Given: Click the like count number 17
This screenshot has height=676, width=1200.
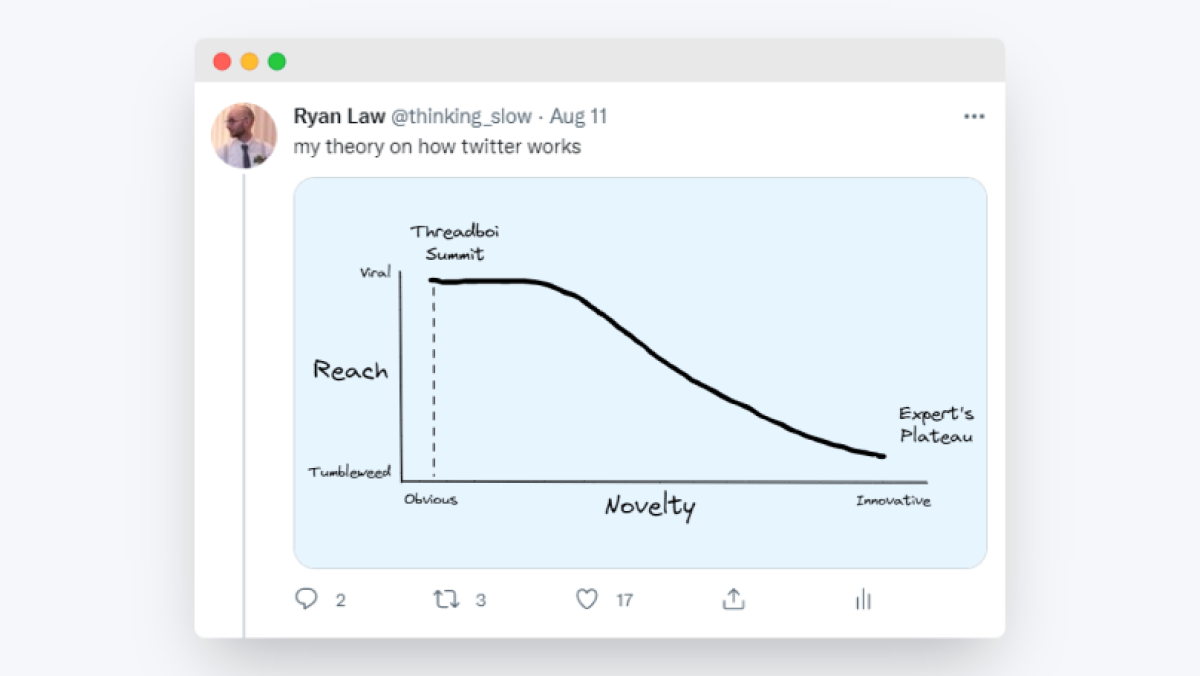Looking at the screenshot, I should pos(624,600).
